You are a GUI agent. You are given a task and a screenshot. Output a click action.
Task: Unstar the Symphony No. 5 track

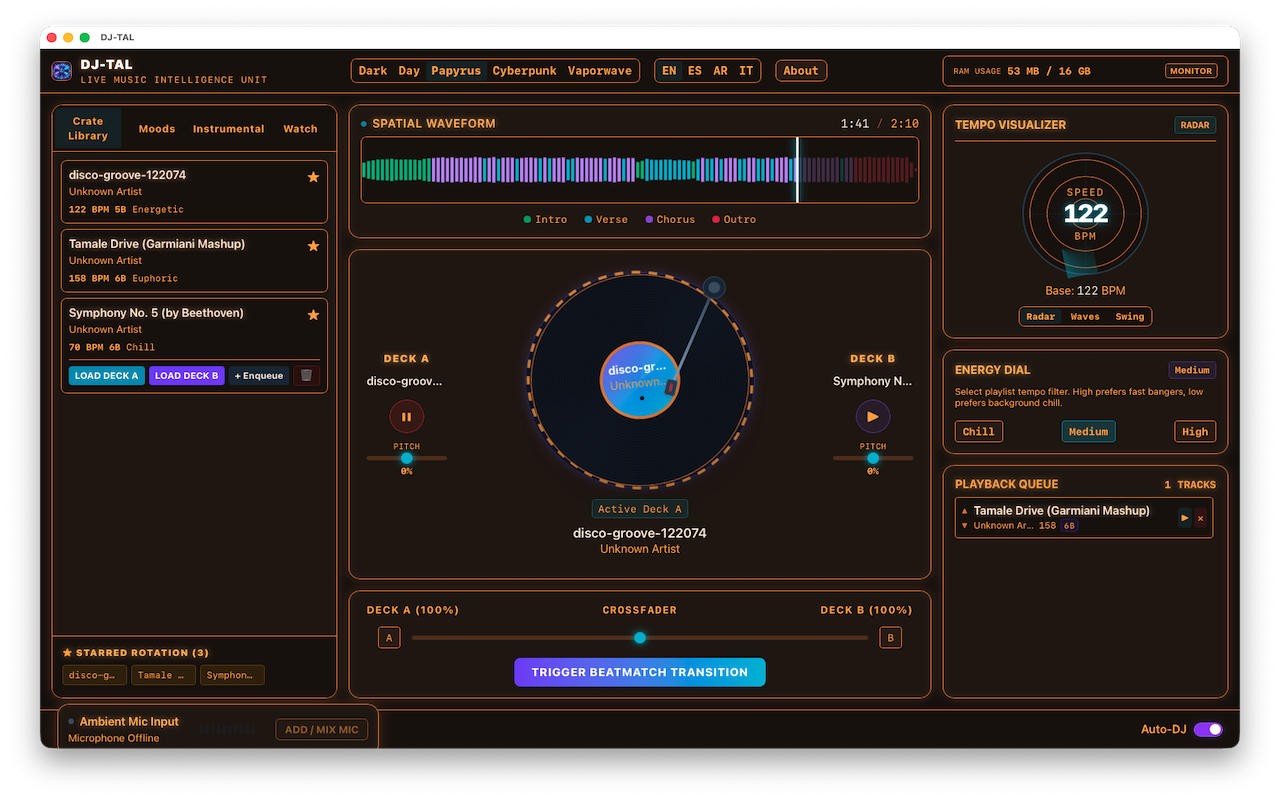313,315
